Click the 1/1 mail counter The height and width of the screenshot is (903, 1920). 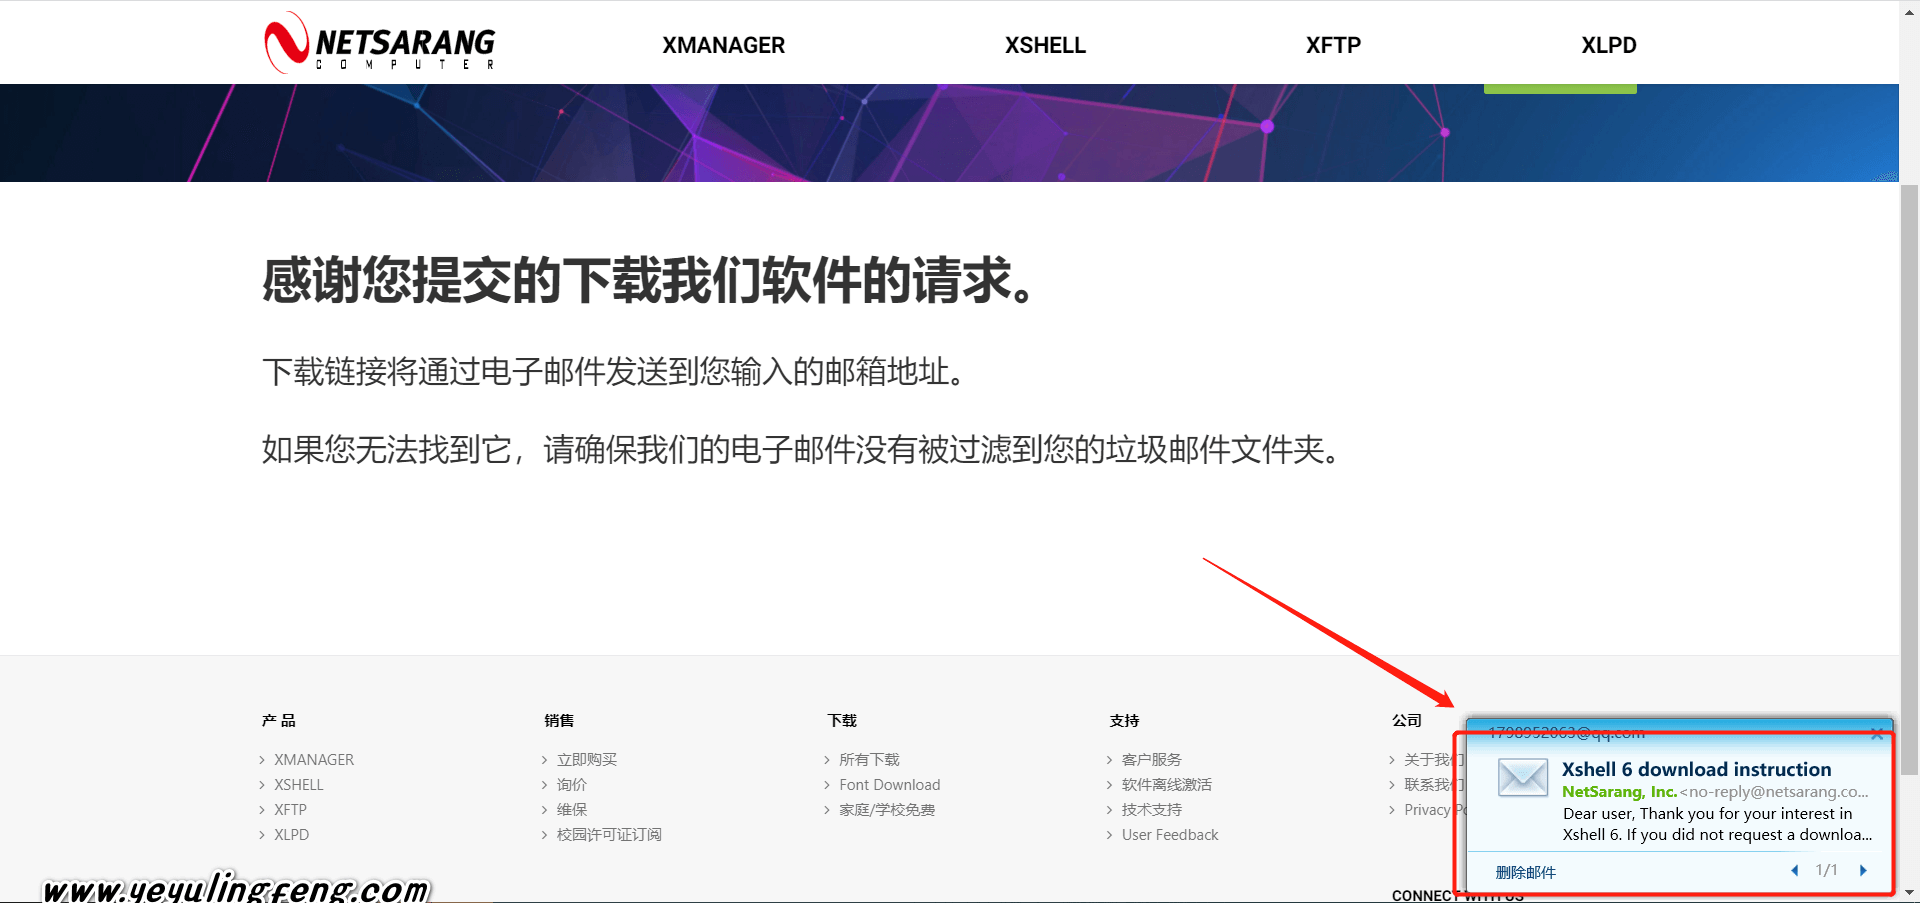coord(1827,871)
